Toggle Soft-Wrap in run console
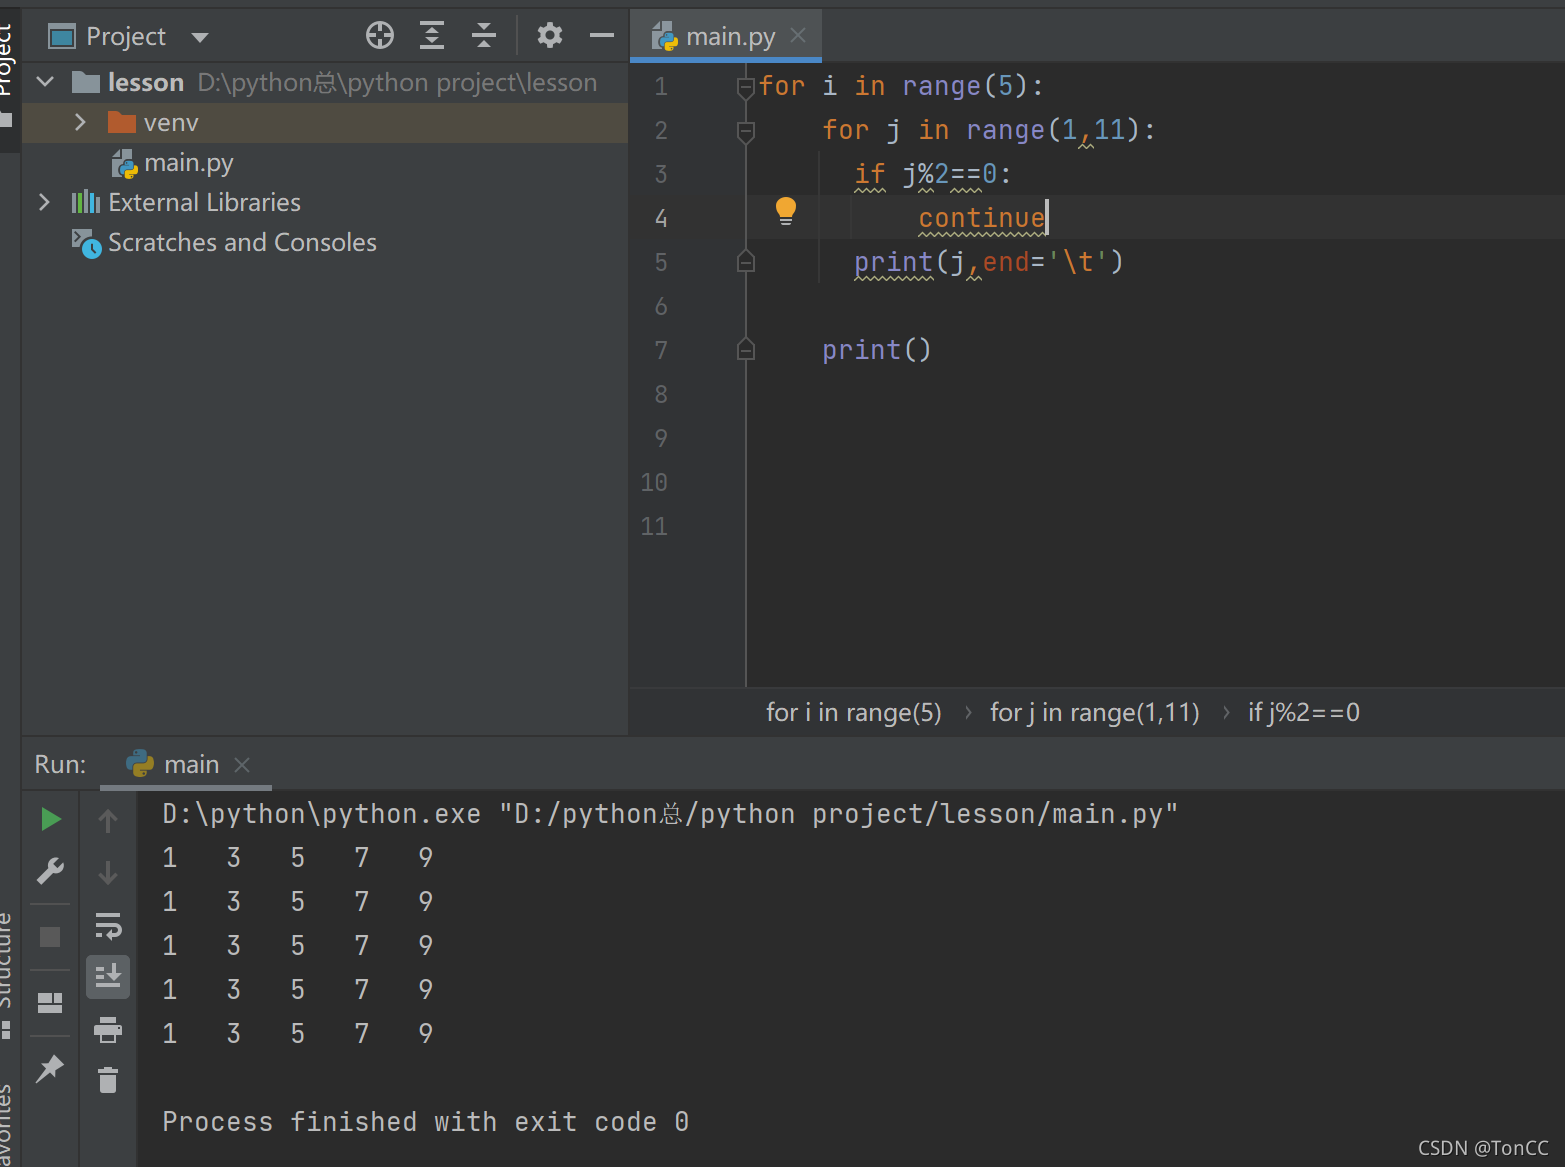Screen dimensions: 1565x1167 point(108,926)
